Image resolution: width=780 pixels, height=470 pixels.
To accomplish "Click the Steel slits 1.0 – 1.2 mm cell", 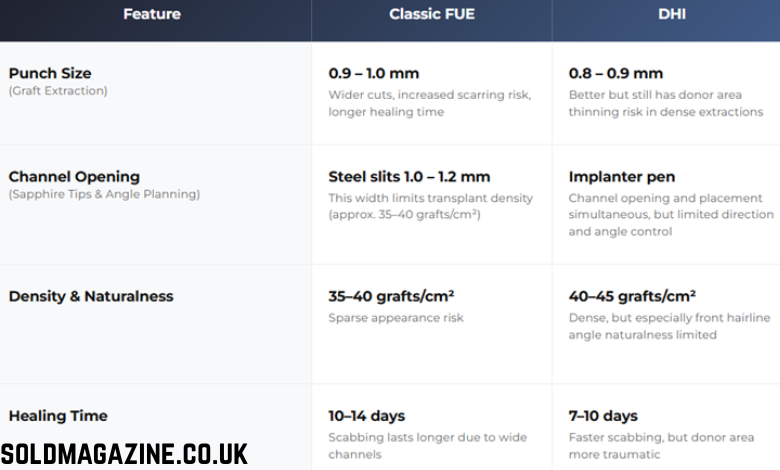I will coord(409,177).
